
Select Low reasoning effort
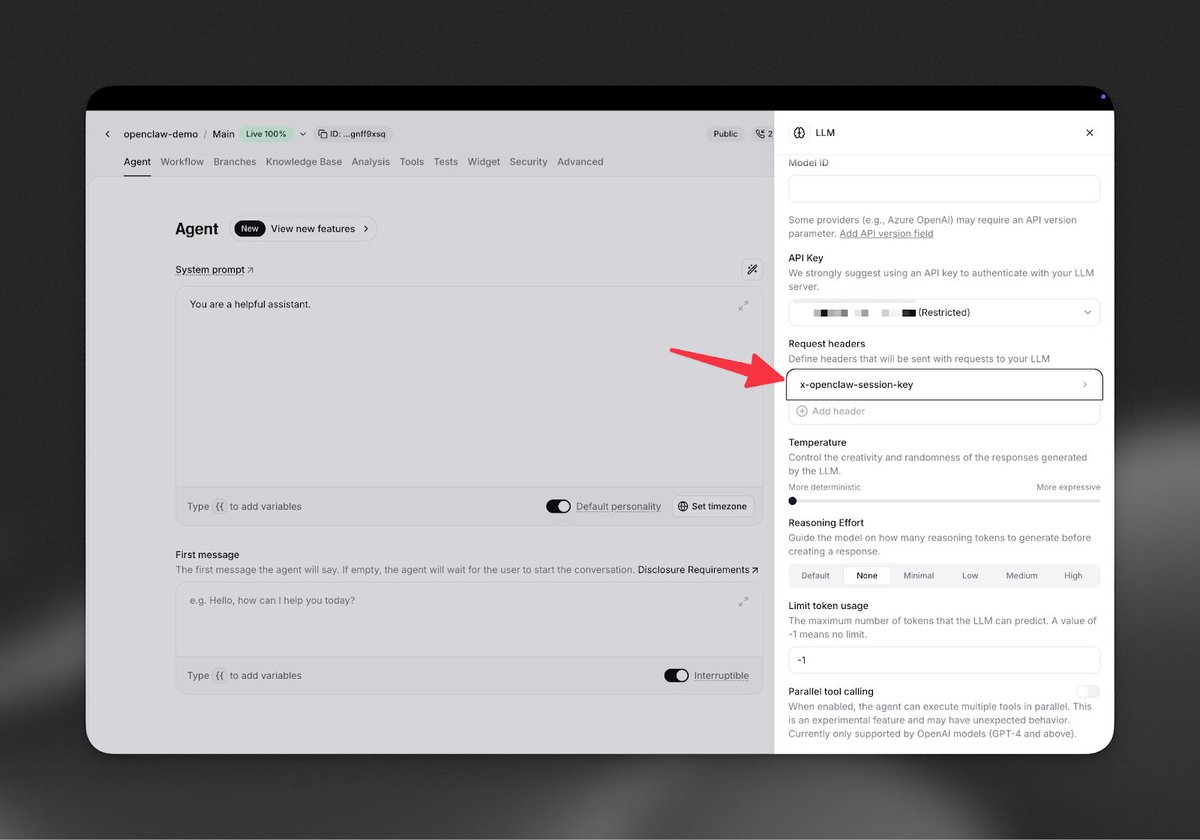(970, 576)
